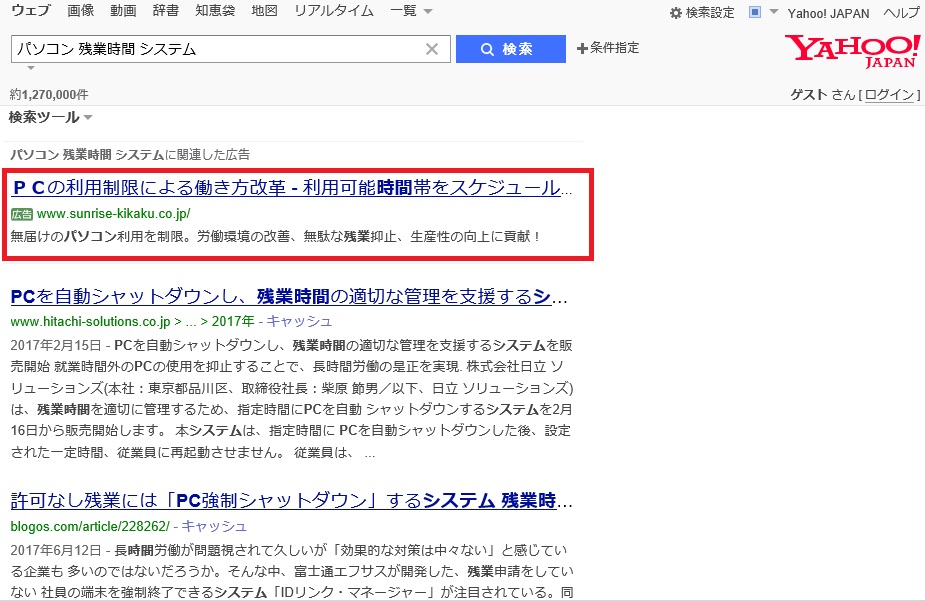
Task: Click the 検索設定 gear icon
Action: pyautogui.click(x=675, y=13)
